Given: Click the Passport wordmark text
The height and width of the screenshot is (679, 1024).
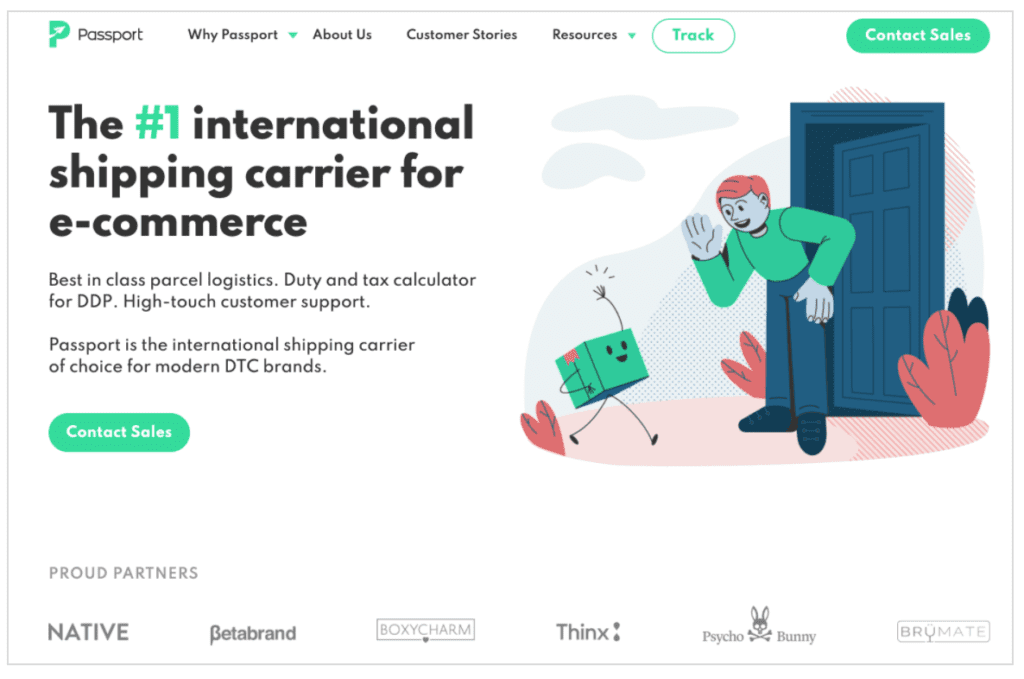Looking at the screenshot, I should [110, 35].
